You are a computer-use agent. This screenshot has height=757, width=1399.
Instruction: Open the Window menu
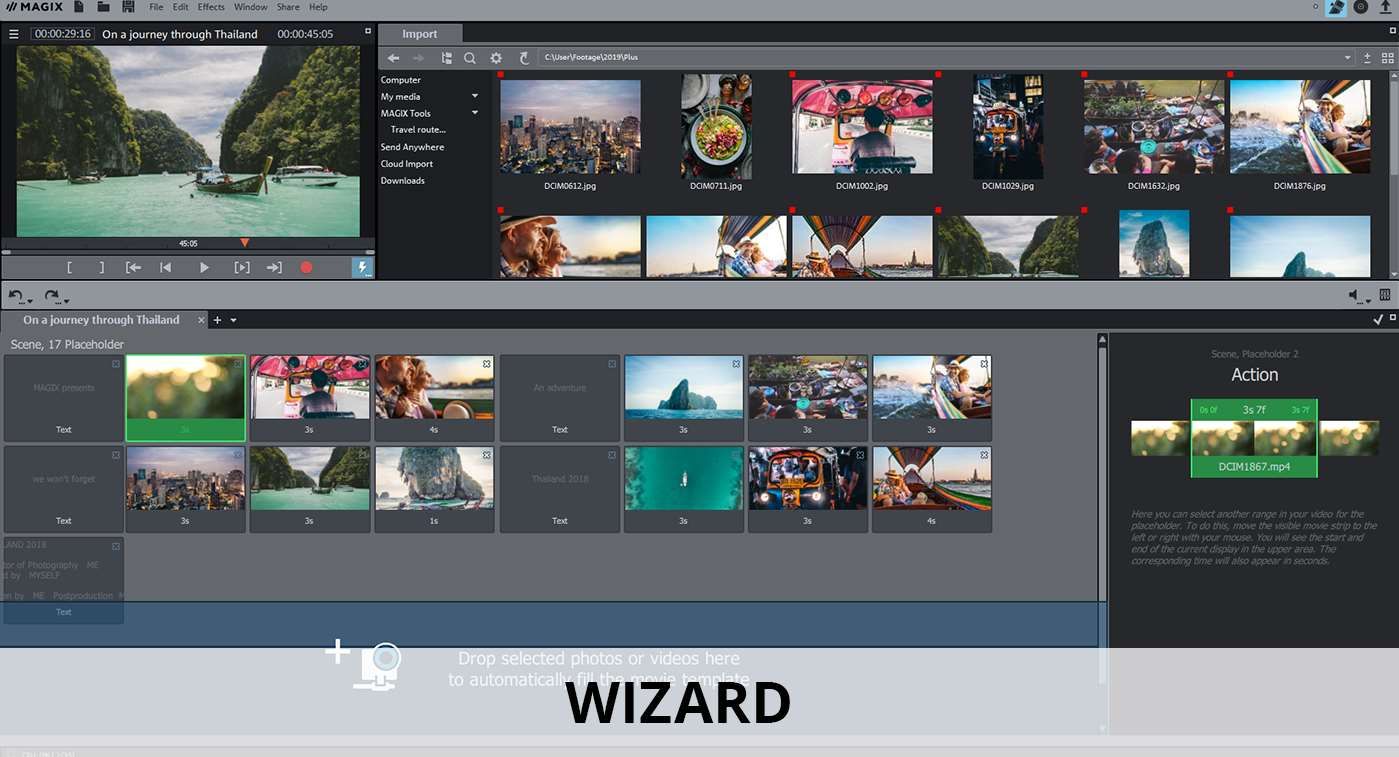pyautogui.click(x=251, y=7)
